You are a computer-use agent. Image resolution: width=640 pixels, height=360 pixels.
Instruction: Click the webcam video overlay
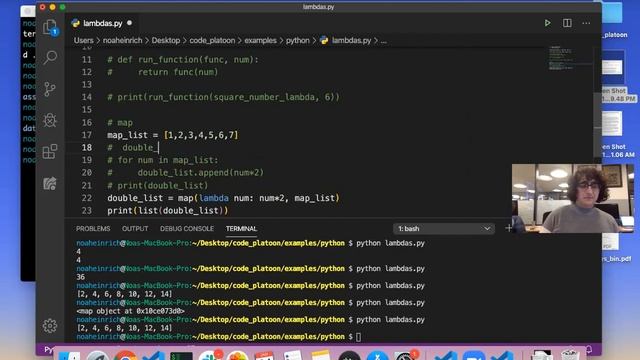pyautogui.click(x=573, y=198)
